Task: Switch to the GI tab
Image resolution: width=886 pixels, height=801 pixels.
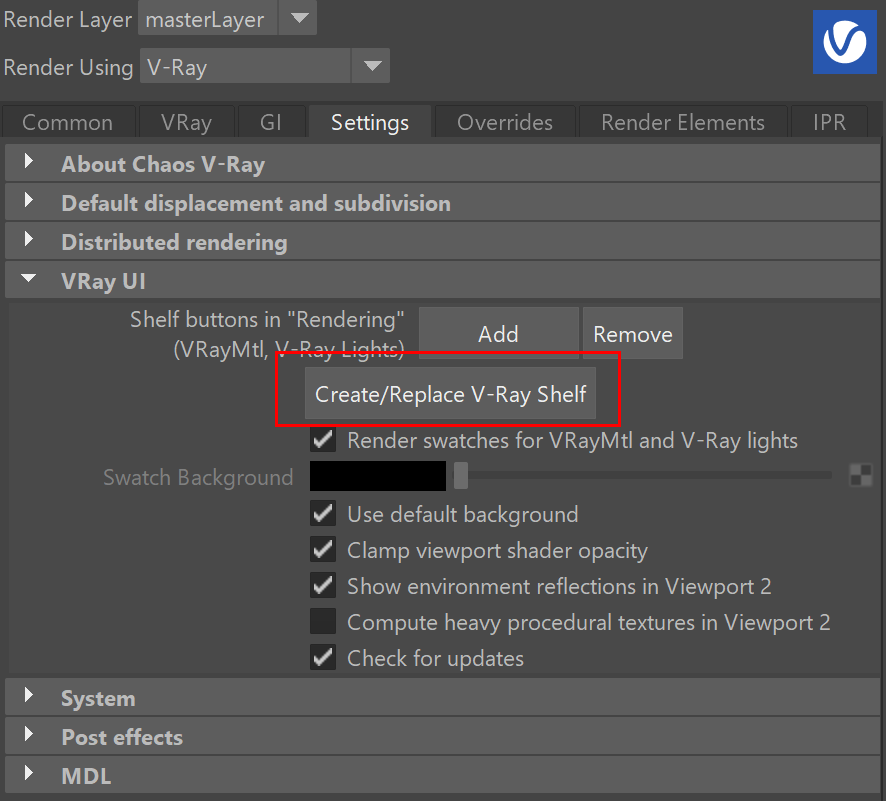Action: (271, 122)
